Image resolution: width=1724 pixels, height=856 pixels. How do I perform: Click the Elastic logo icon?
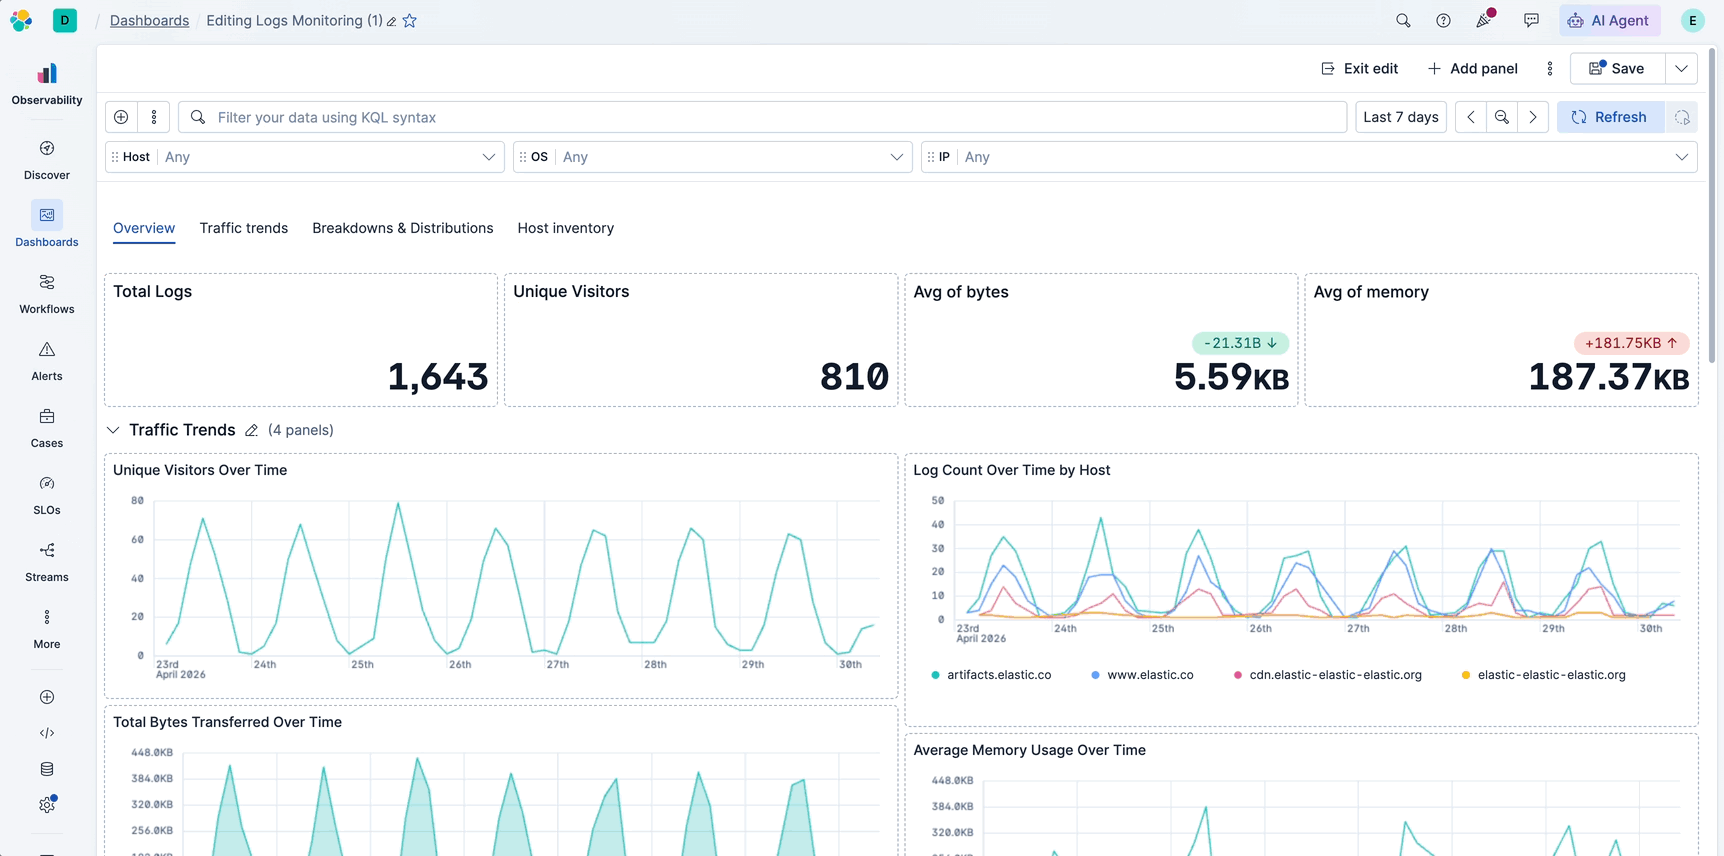[x=21, y=20]
